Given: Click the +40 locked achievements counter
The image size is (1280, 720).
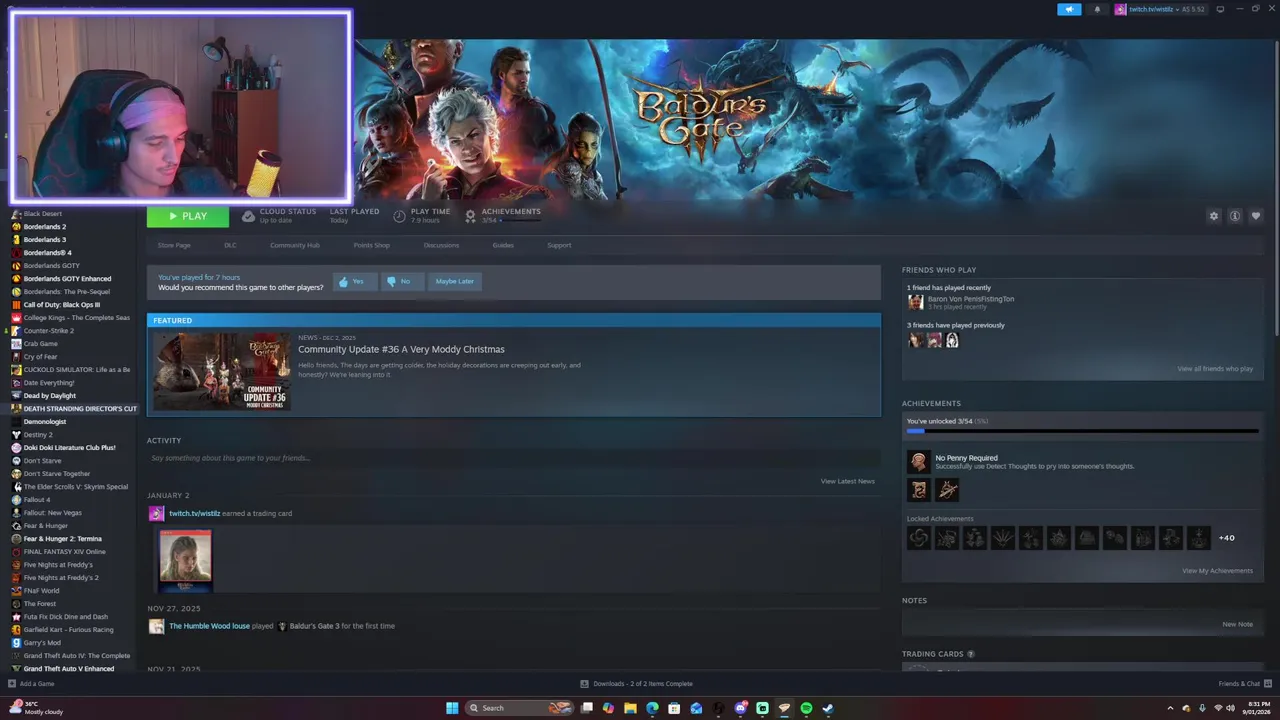Looking at the screenshot, I should pyautogui.click(x=1226, y=538).
